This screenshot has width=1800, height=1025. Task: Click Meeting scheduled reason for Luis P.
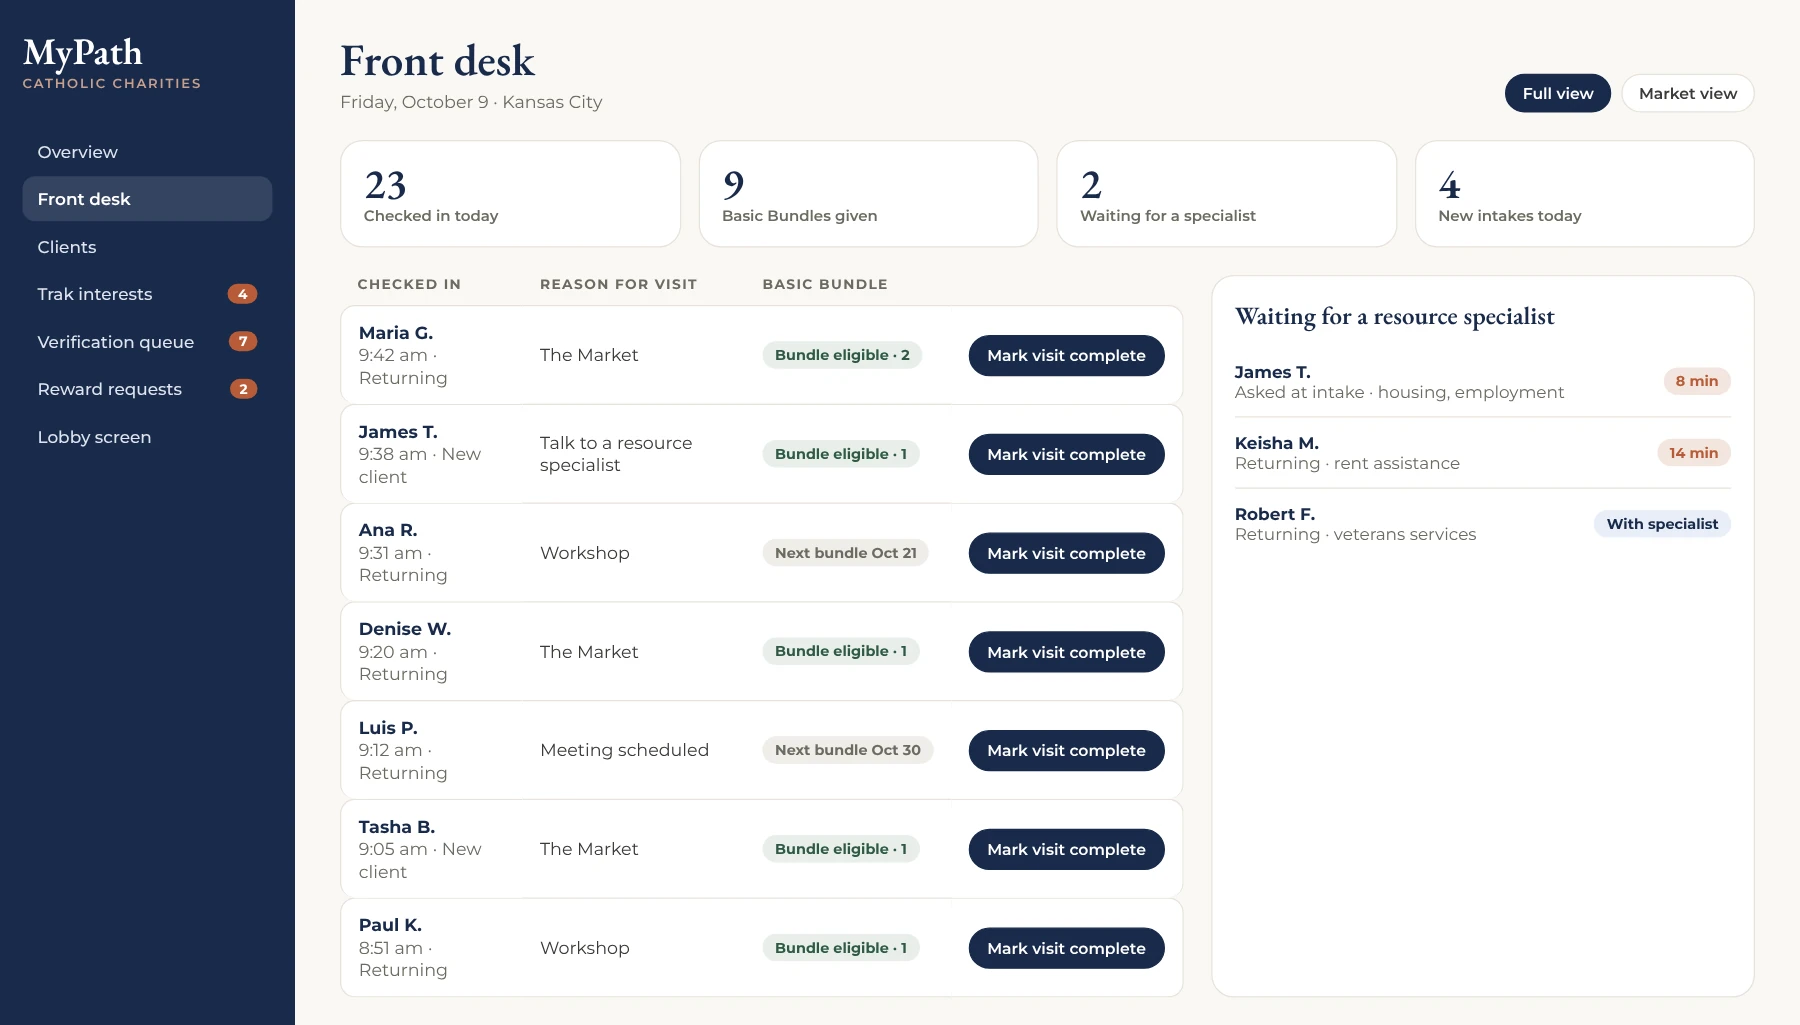click(624, 750)
